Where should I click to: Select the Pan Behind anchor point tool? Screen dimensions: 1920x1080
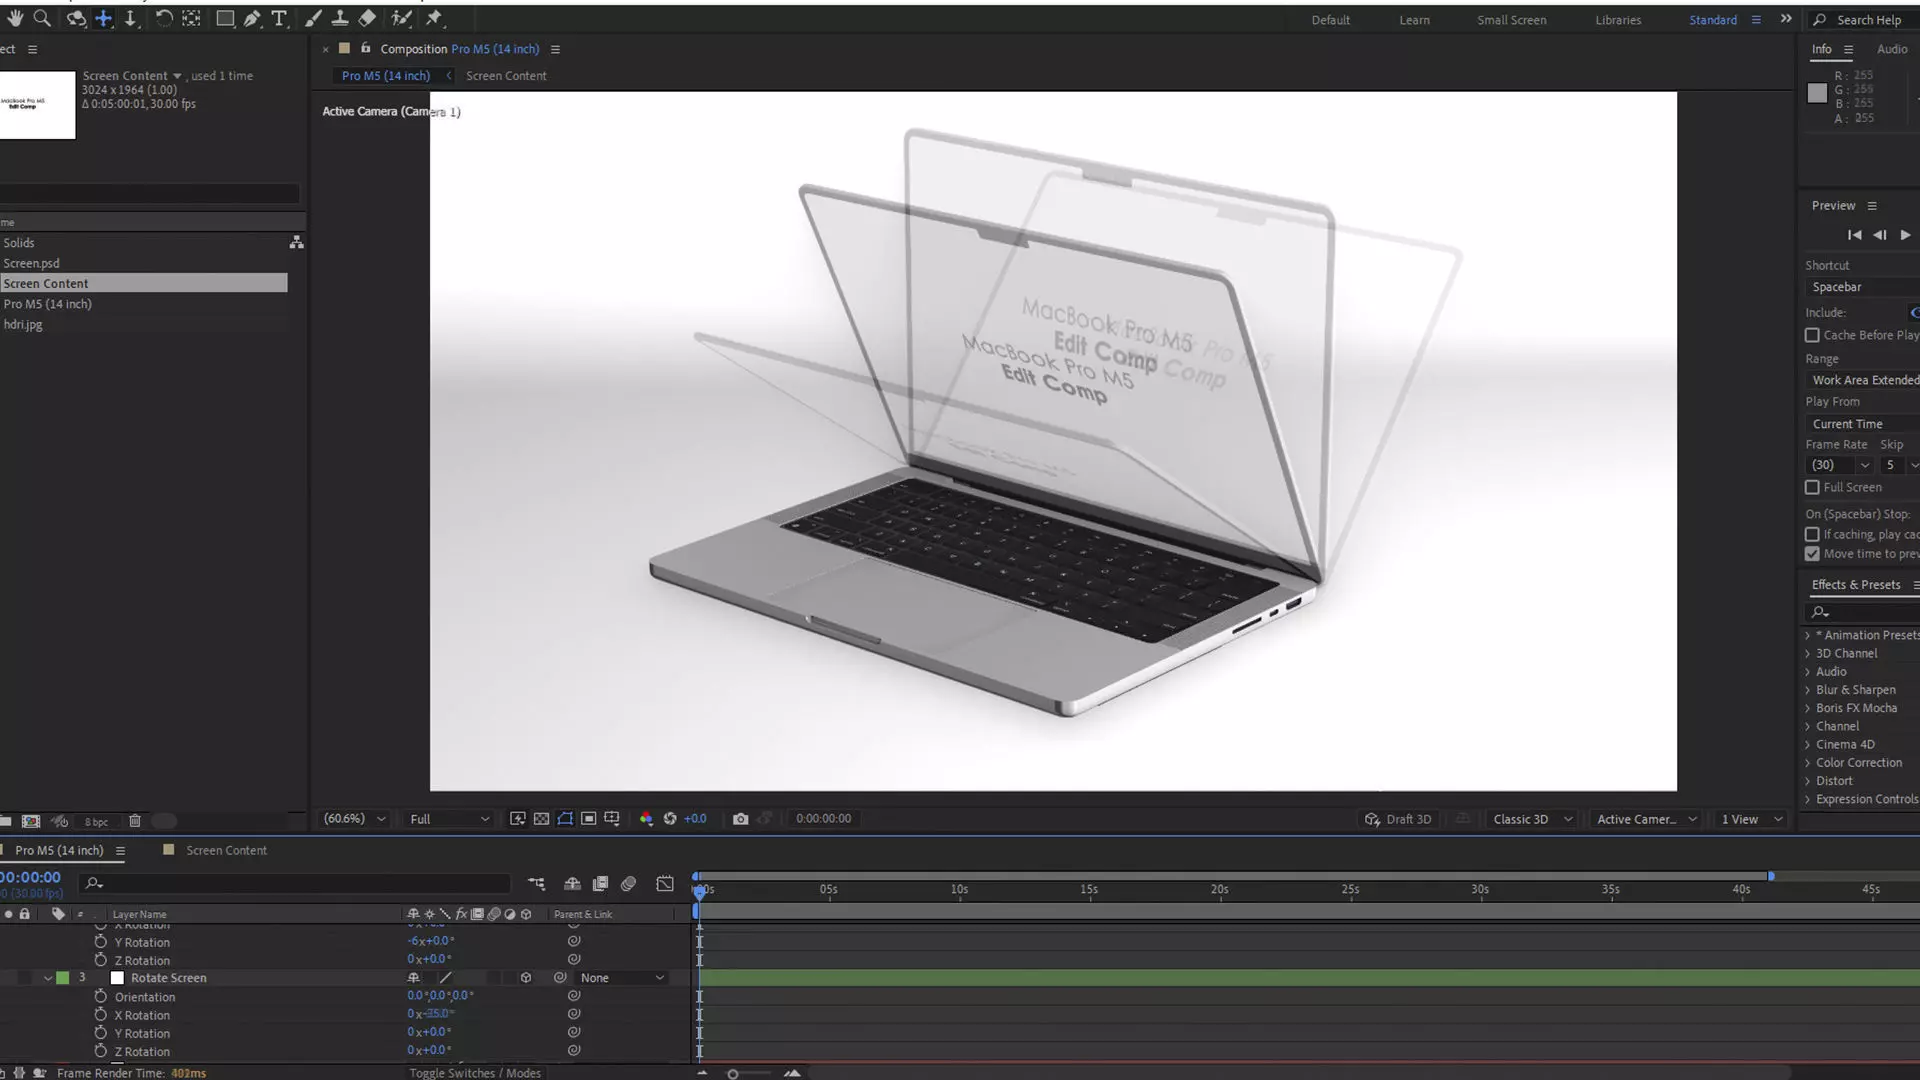point(191,18)
